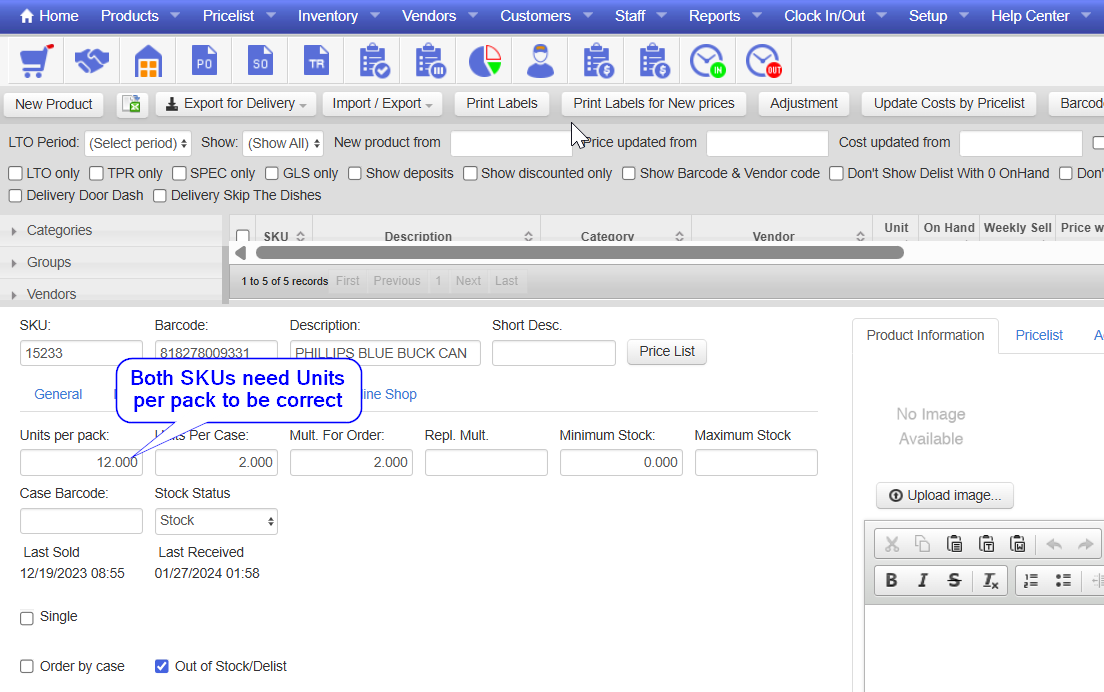Screen dimensions: 1104x692
Task: Check Show Barcode & Vendor code
Action: tap(629, 173)
